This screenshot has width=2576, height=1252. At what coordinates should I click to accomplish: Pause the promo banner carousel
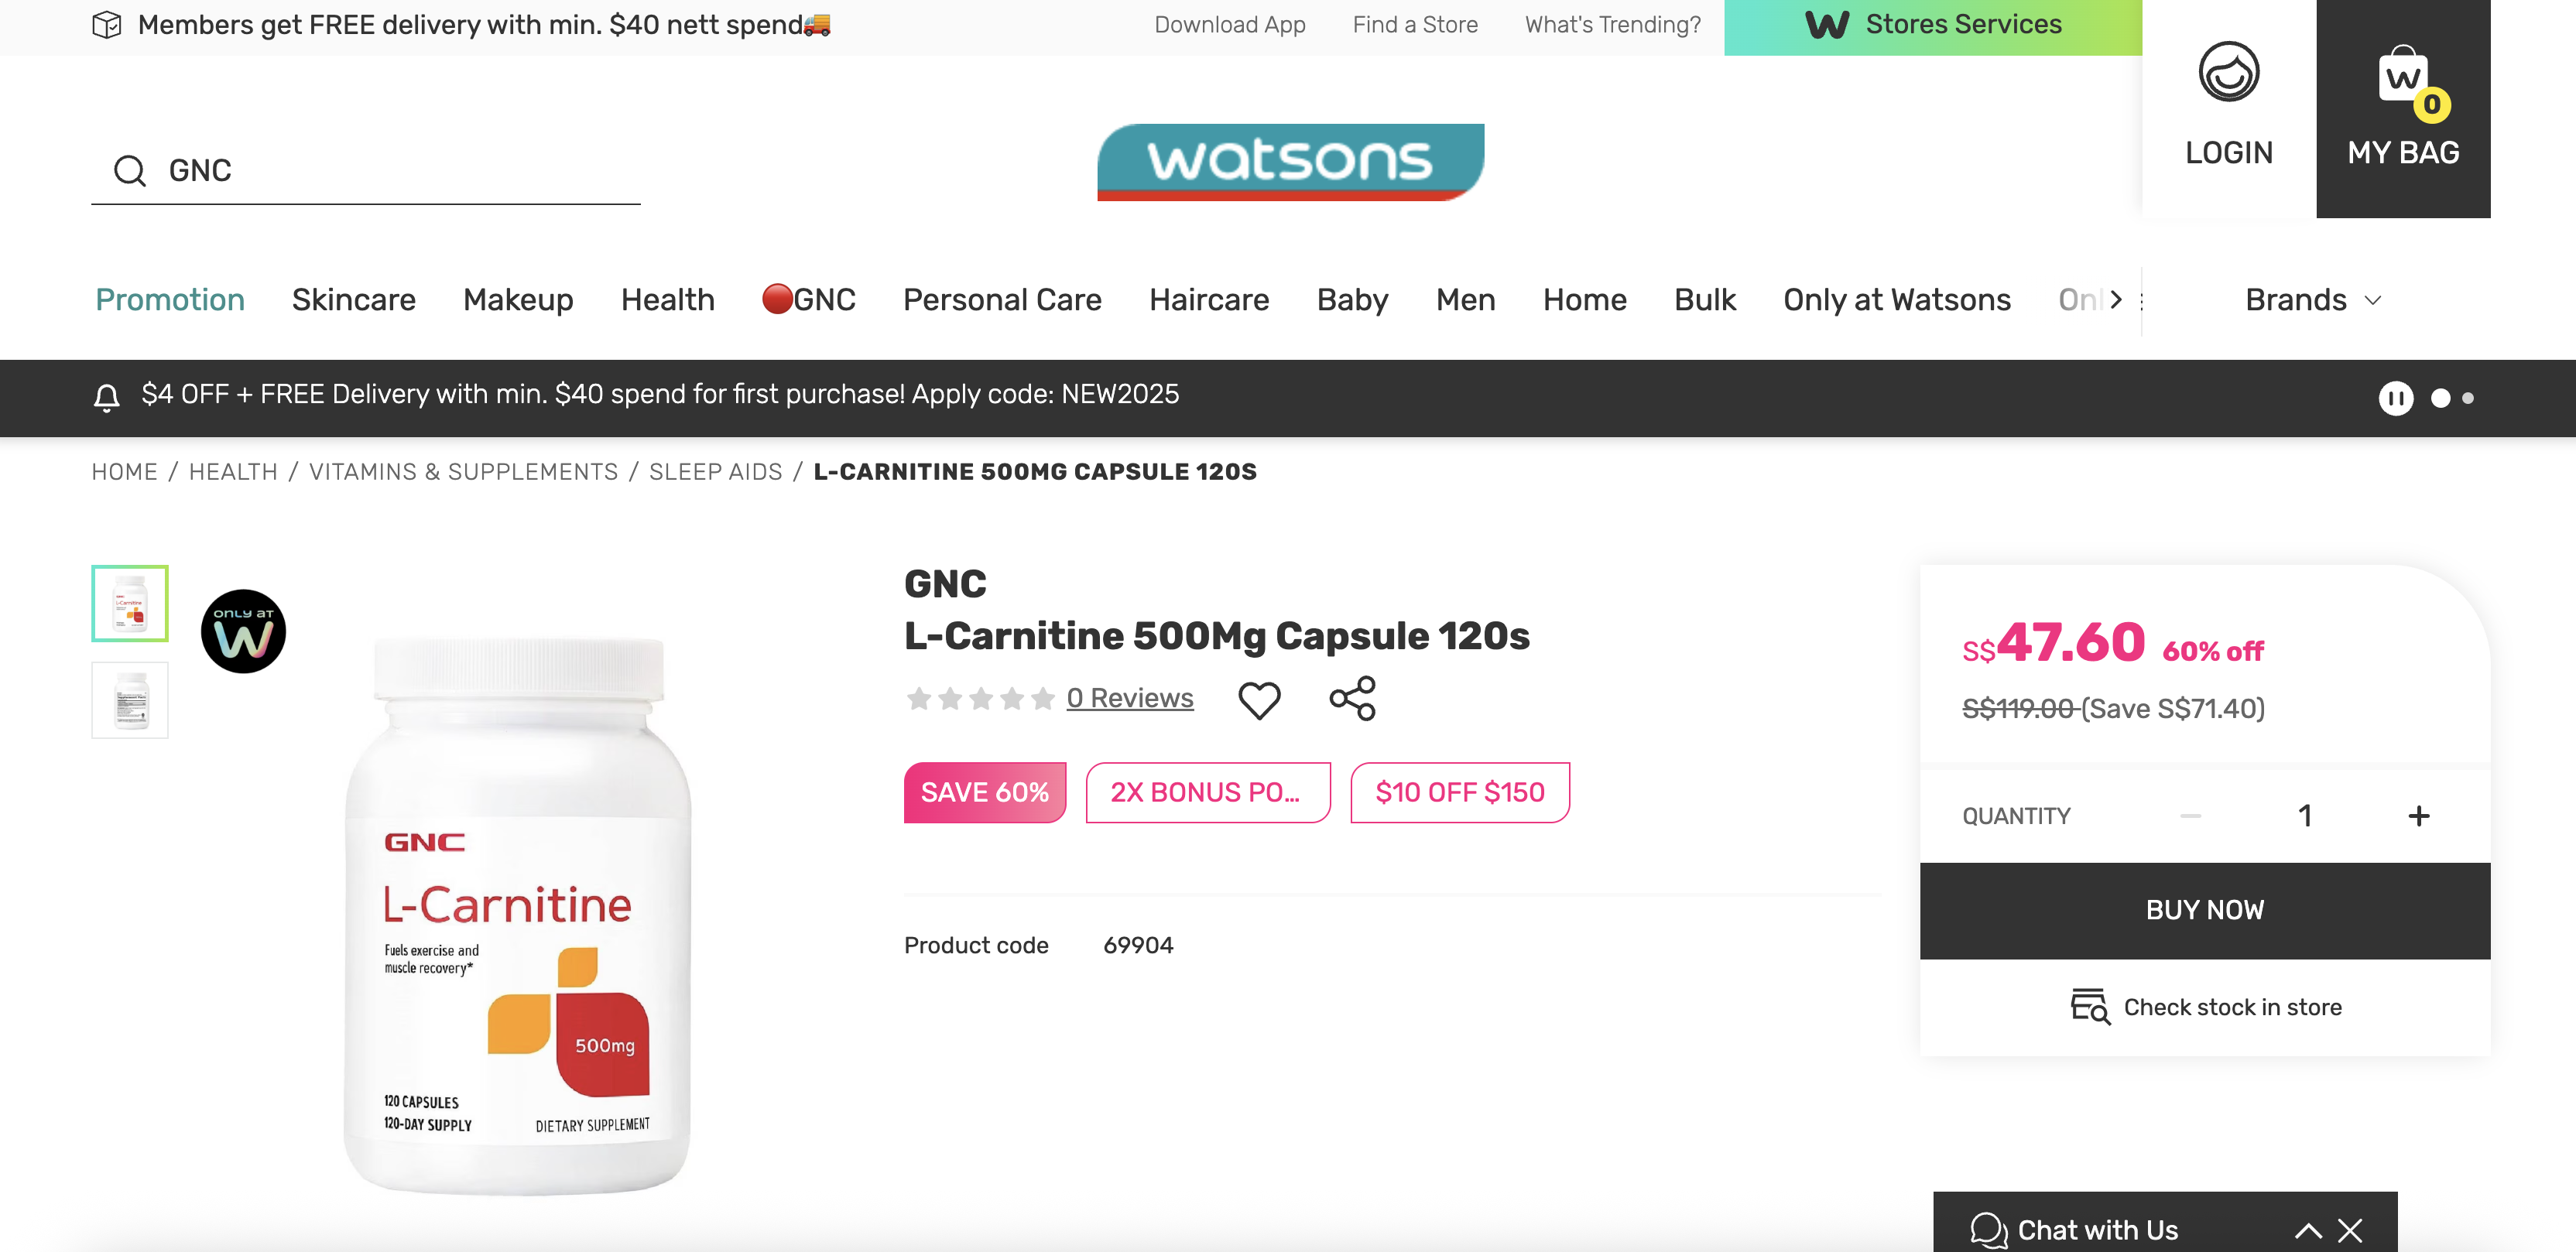tap(2395, 398)
